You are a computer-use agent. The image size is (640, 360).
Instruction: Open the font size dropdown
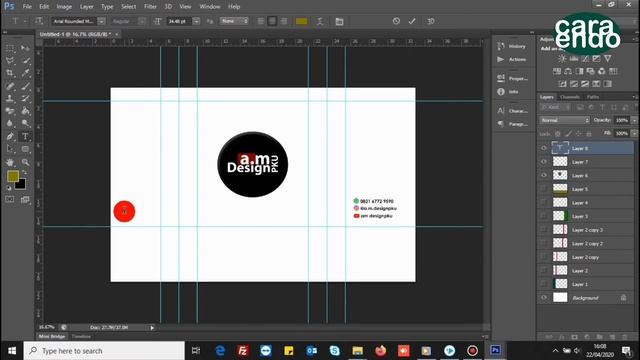point(196,21)
